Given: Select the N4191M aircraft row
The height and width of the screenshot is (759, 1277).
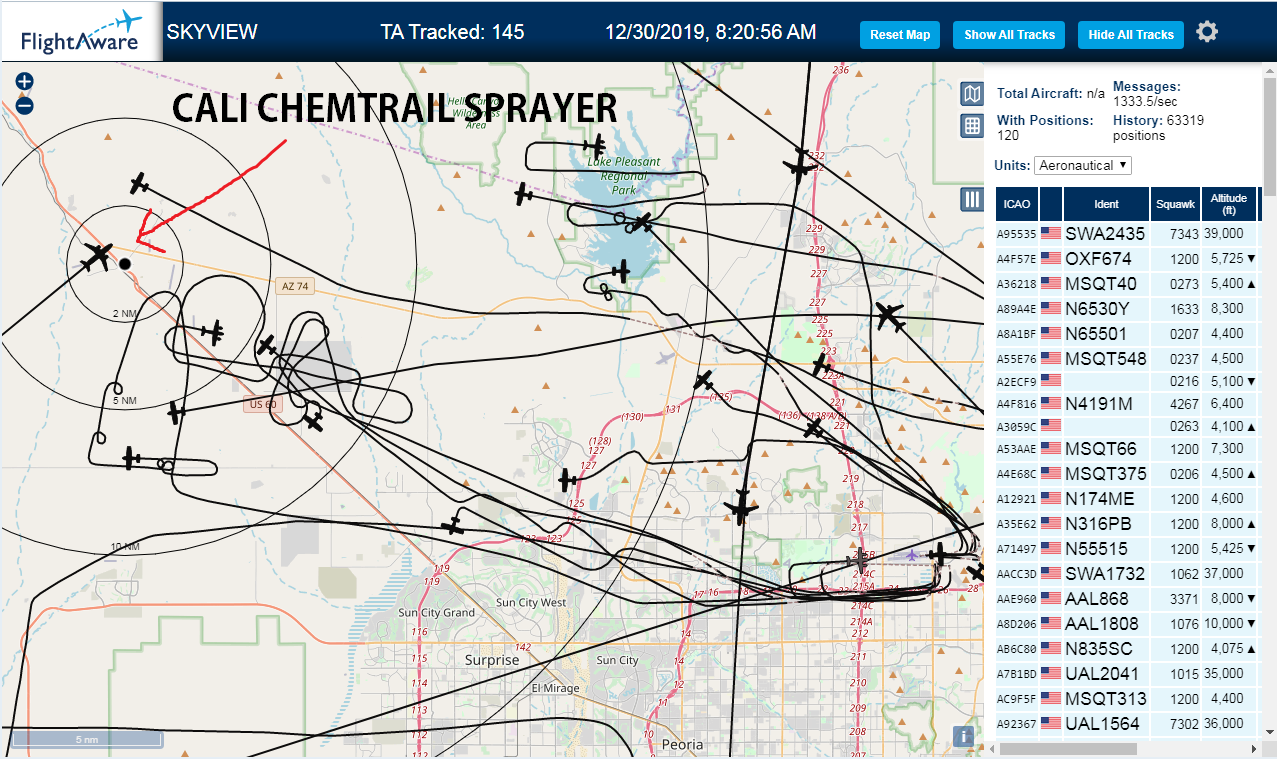Looking at the screenshot, I should coord(1127,403).
